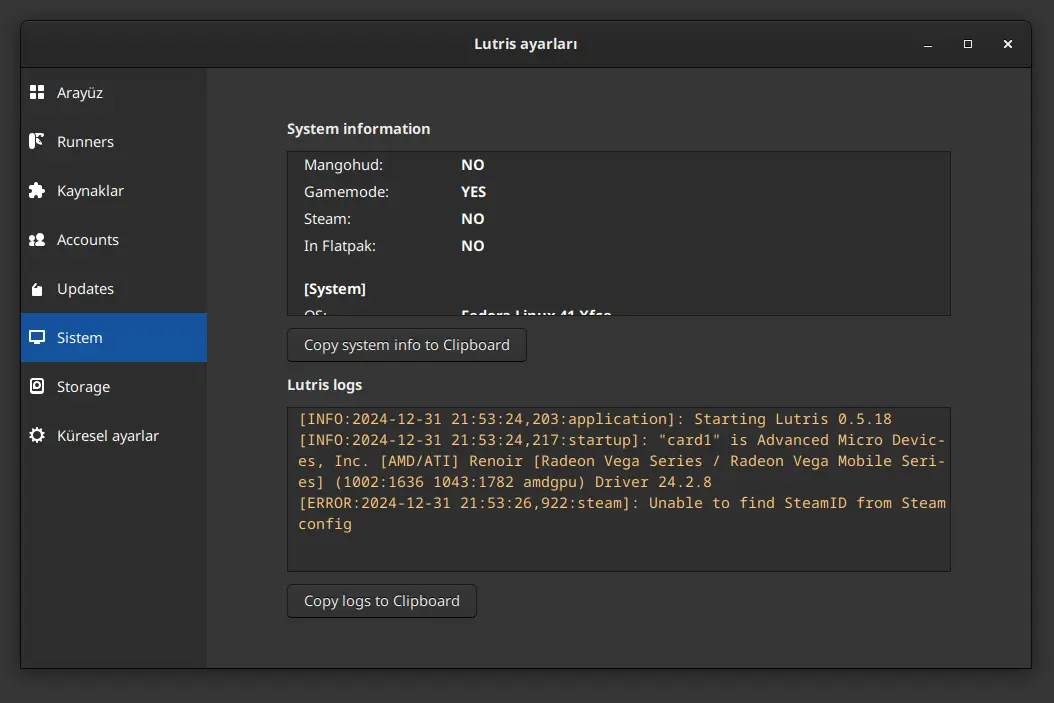
Task: Open Küresel ayarlar settings
Action: [114, 436]
